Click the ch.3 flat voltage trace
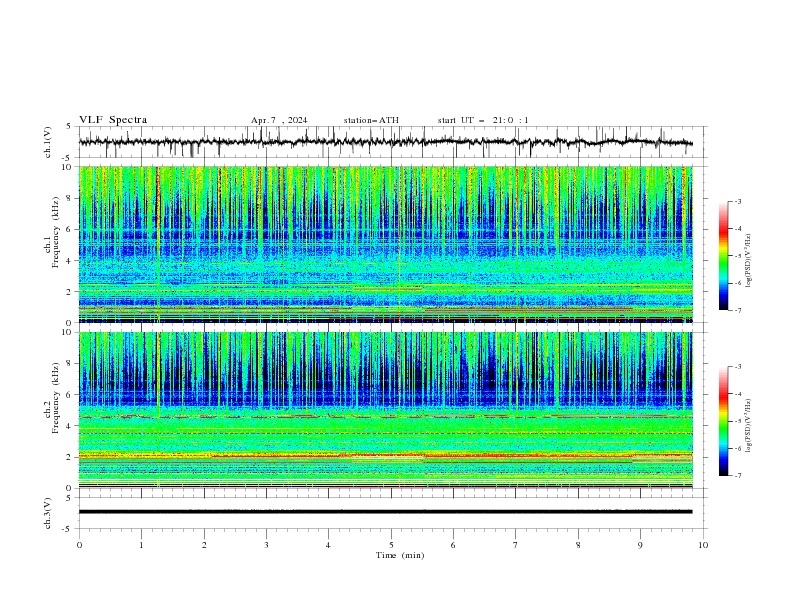 pos(385,512)
